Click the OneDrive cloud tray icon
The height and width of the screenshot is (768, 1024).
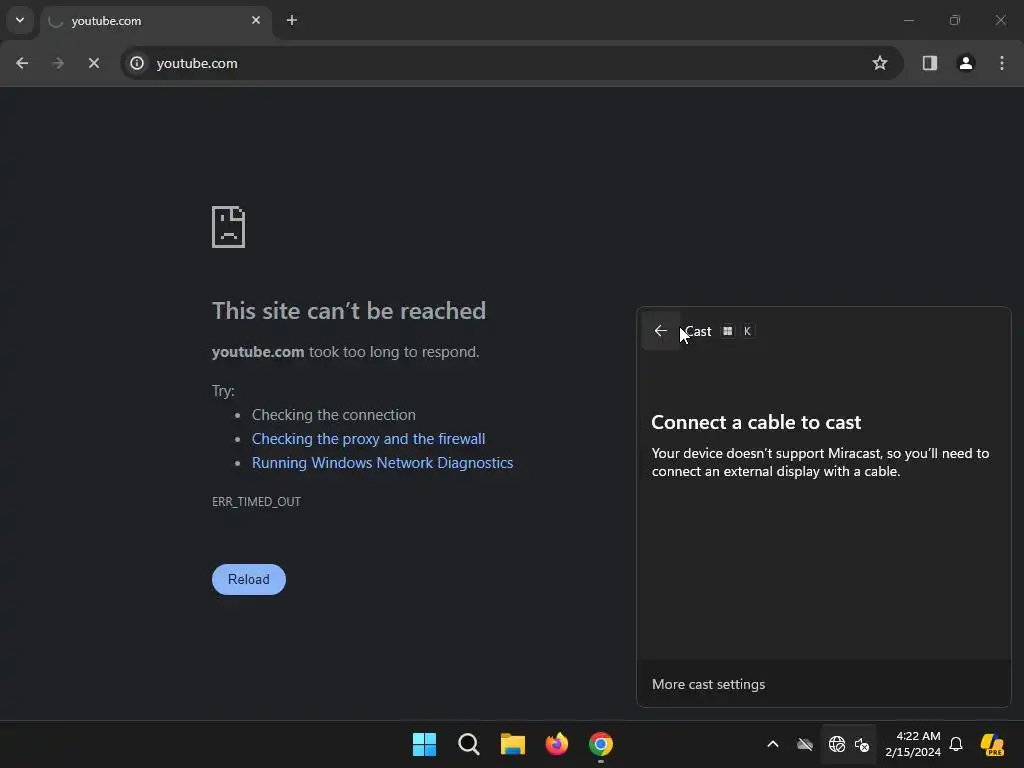805,744
